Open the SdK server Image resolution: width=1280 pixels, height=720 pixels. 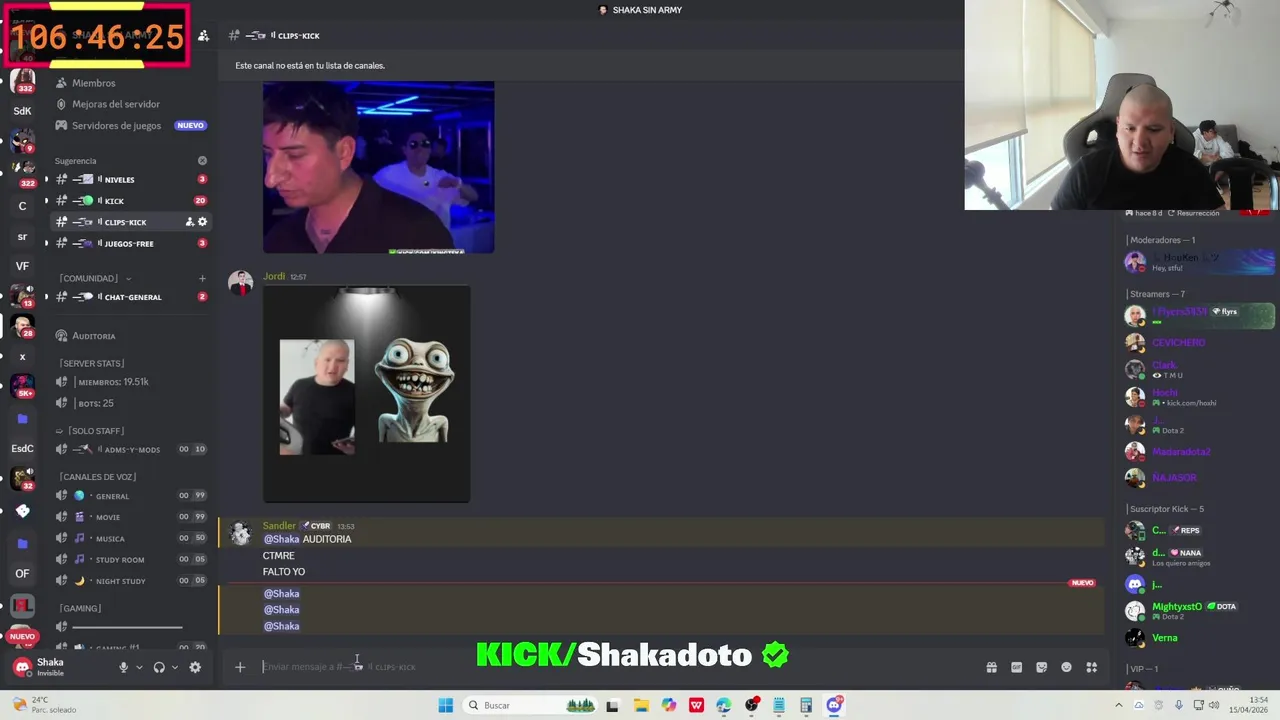22,111
